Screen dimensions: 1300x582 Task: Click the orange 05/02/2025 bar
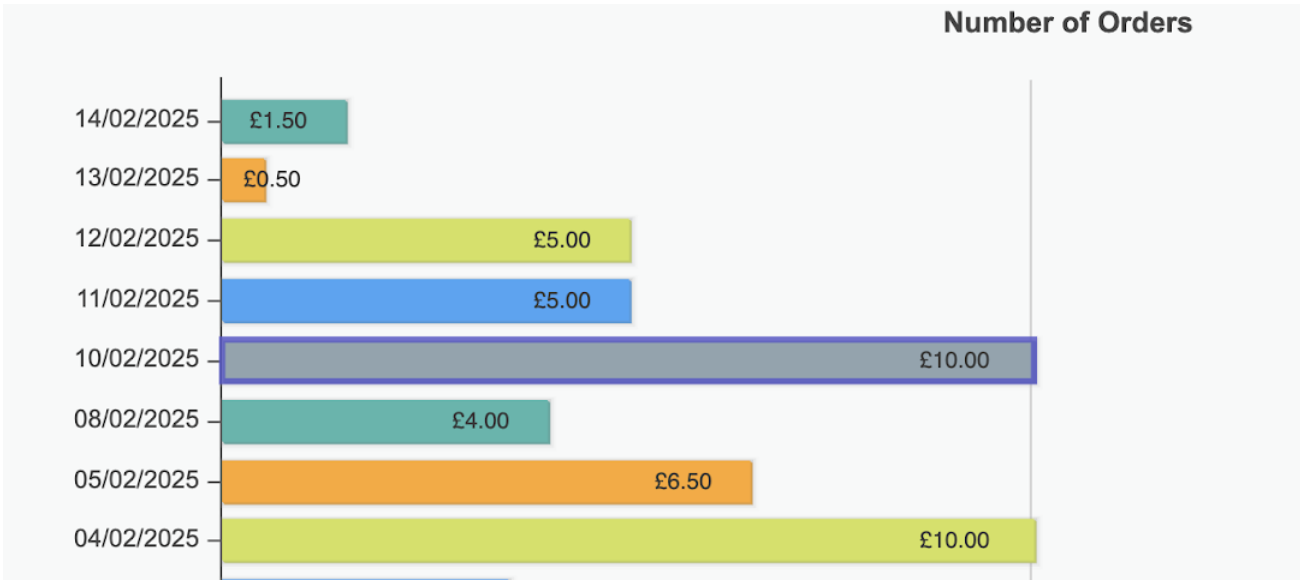pos(487,481)
